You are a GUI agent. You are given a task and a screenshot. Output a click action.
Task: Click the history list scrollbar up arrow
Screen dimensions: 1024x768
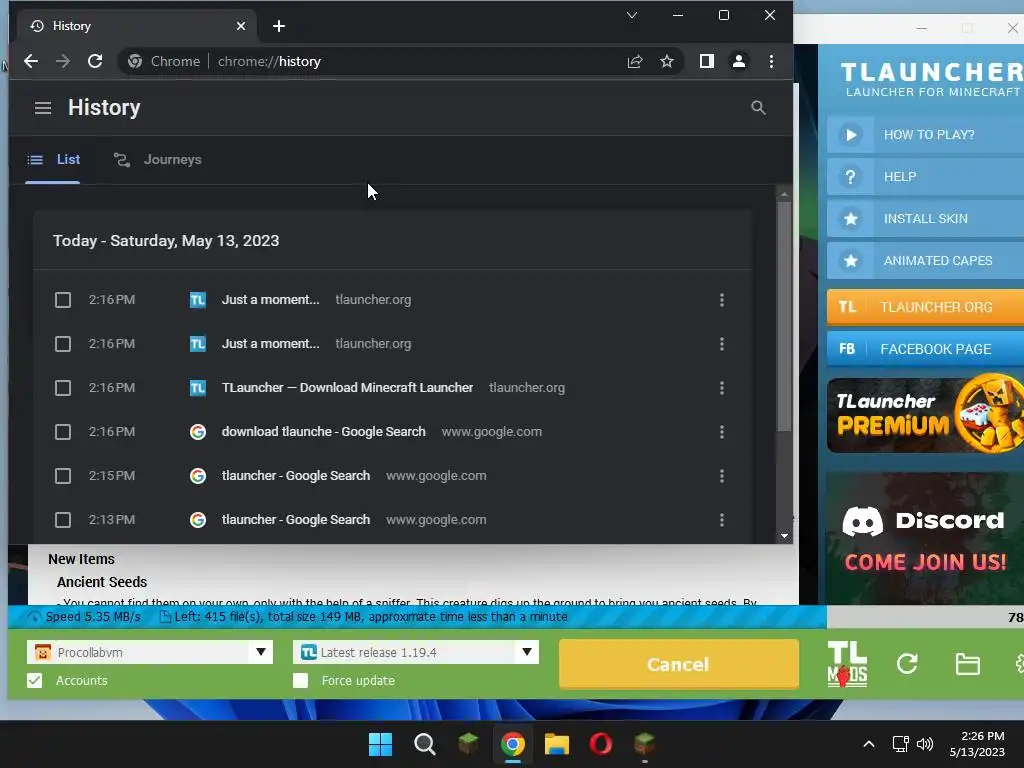[784, 195]
